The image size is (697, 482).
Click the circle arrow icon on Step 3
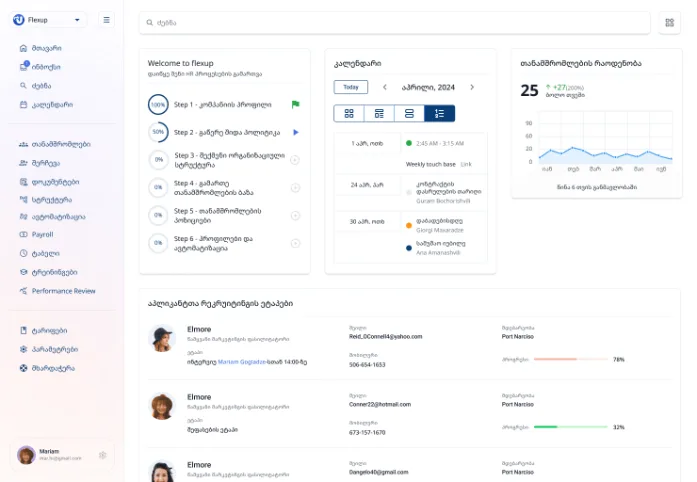click(295, 160)
